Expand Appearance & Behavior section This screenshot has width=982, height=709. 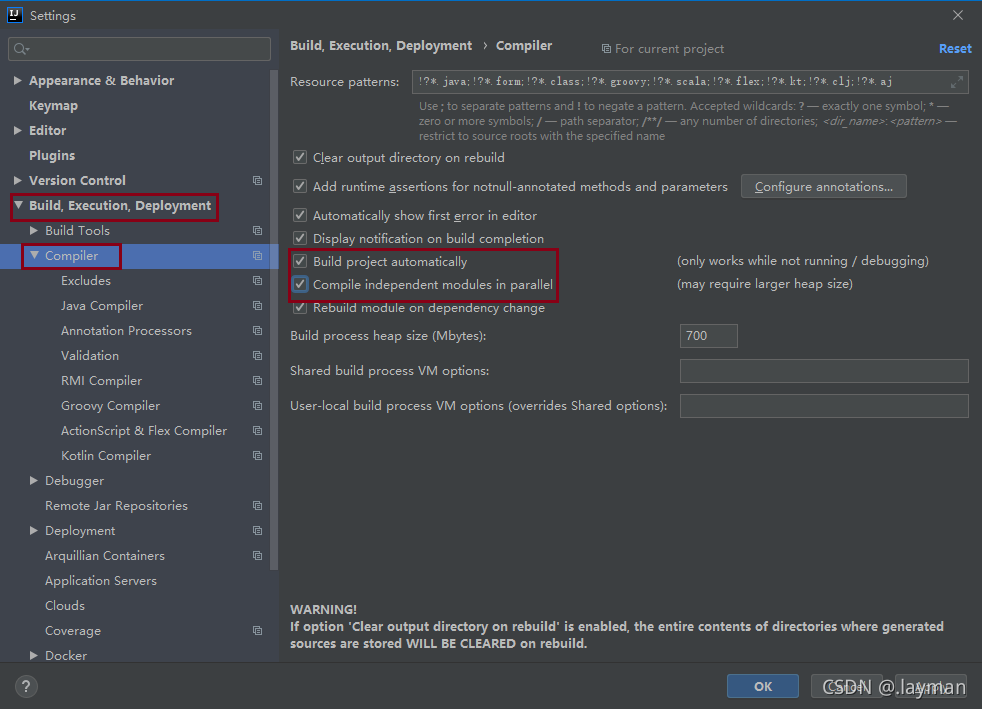(18, 80)
